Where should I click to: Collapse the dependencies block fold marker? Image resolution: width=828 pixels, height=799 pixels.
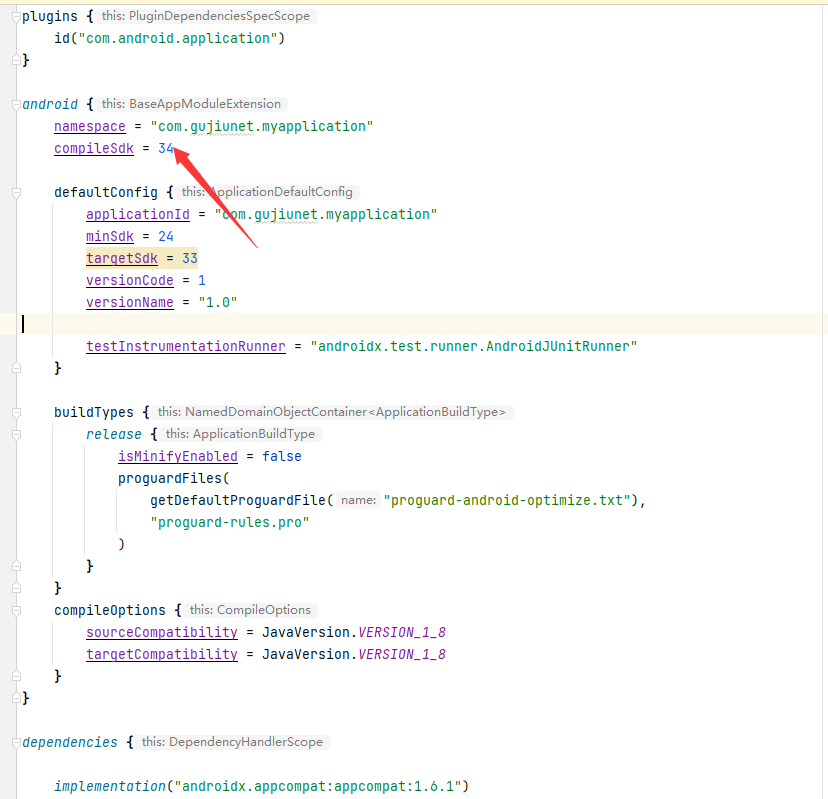[16, 742]
